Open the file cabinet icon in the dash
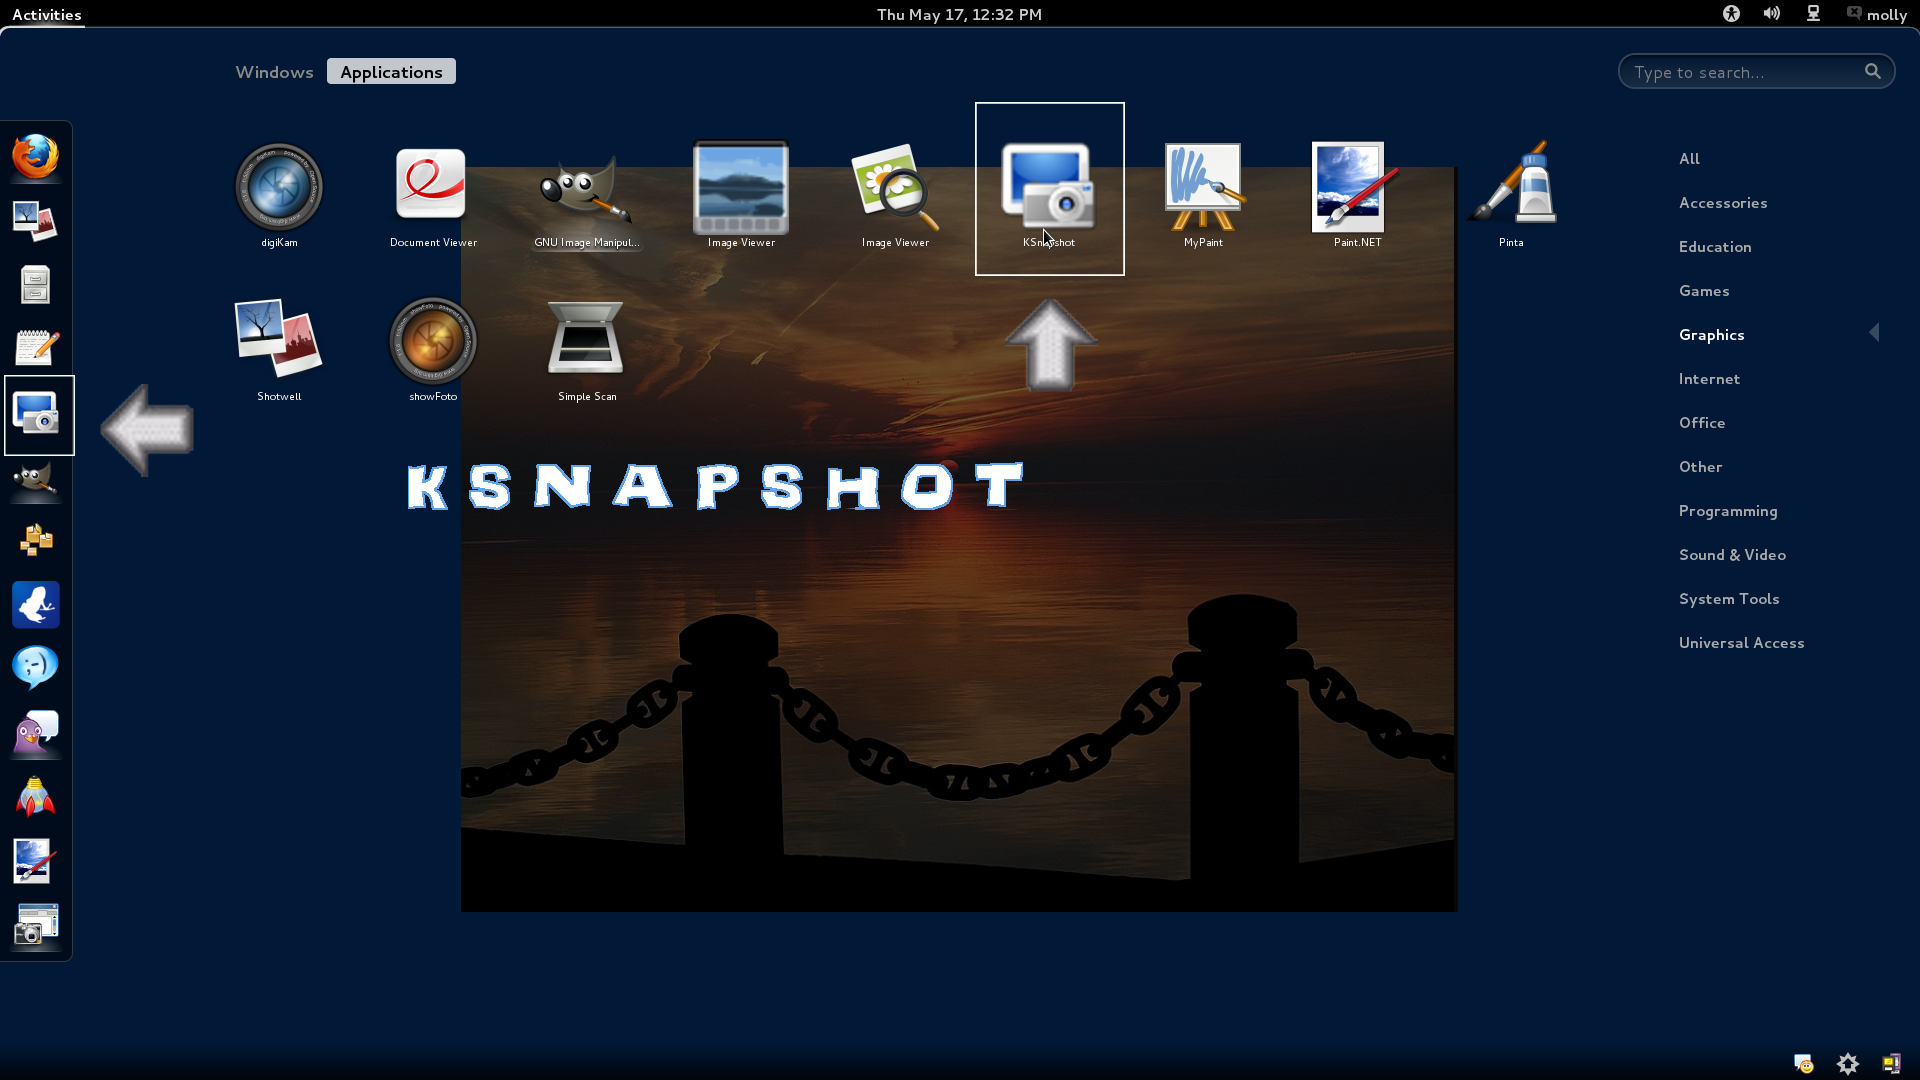 35,285
